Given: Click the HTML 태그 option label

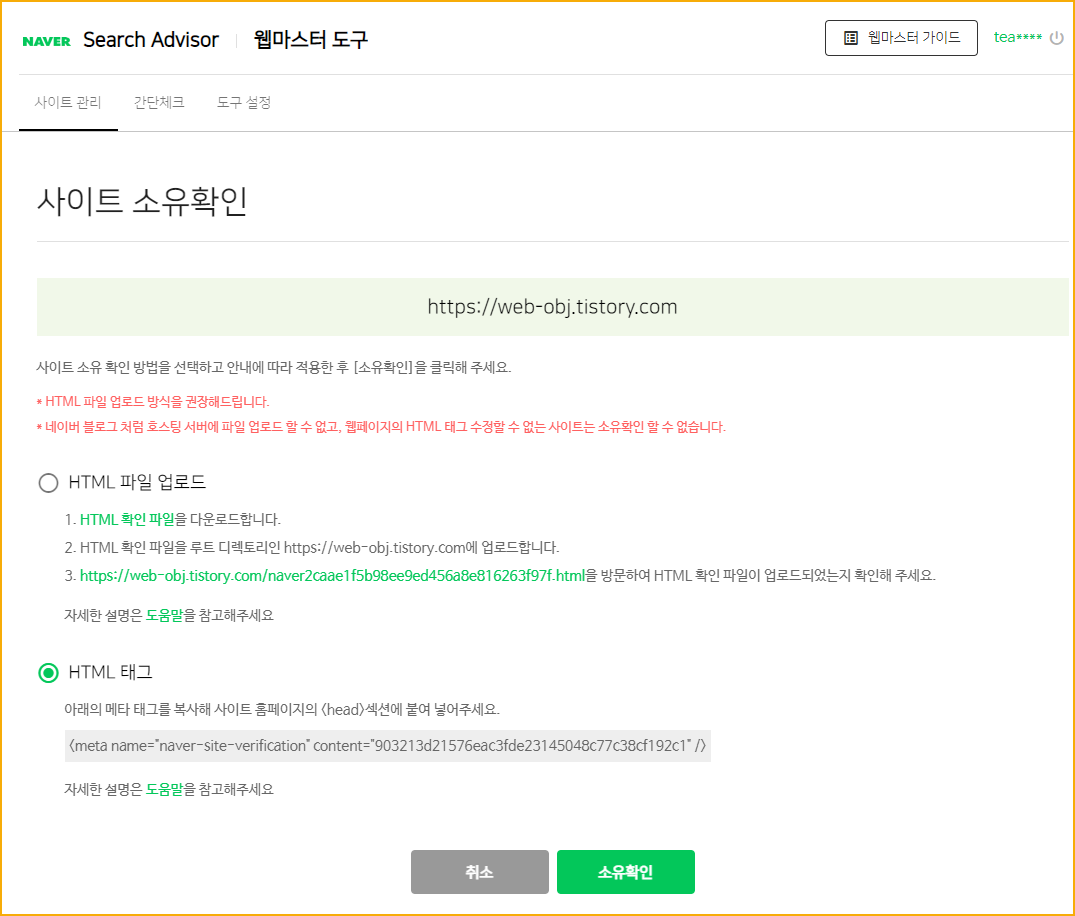Looking at the screenshot, I should coord(110,673).
